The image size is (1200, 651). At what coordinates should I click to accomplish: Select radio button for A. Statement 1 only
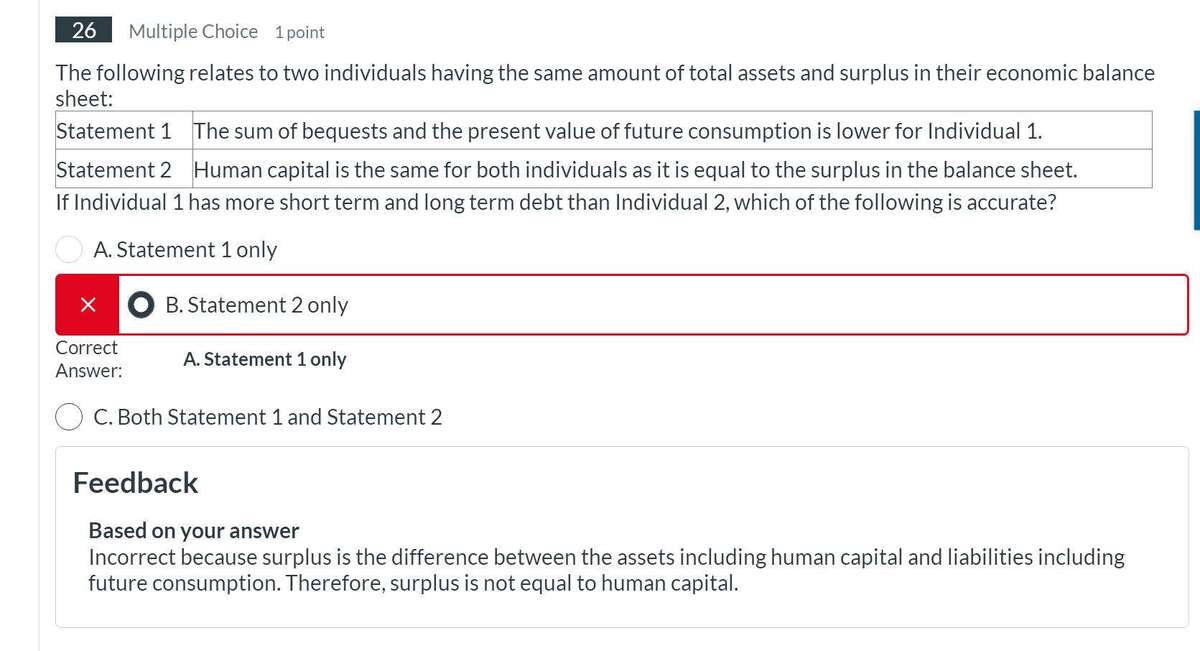click(68, 249)
